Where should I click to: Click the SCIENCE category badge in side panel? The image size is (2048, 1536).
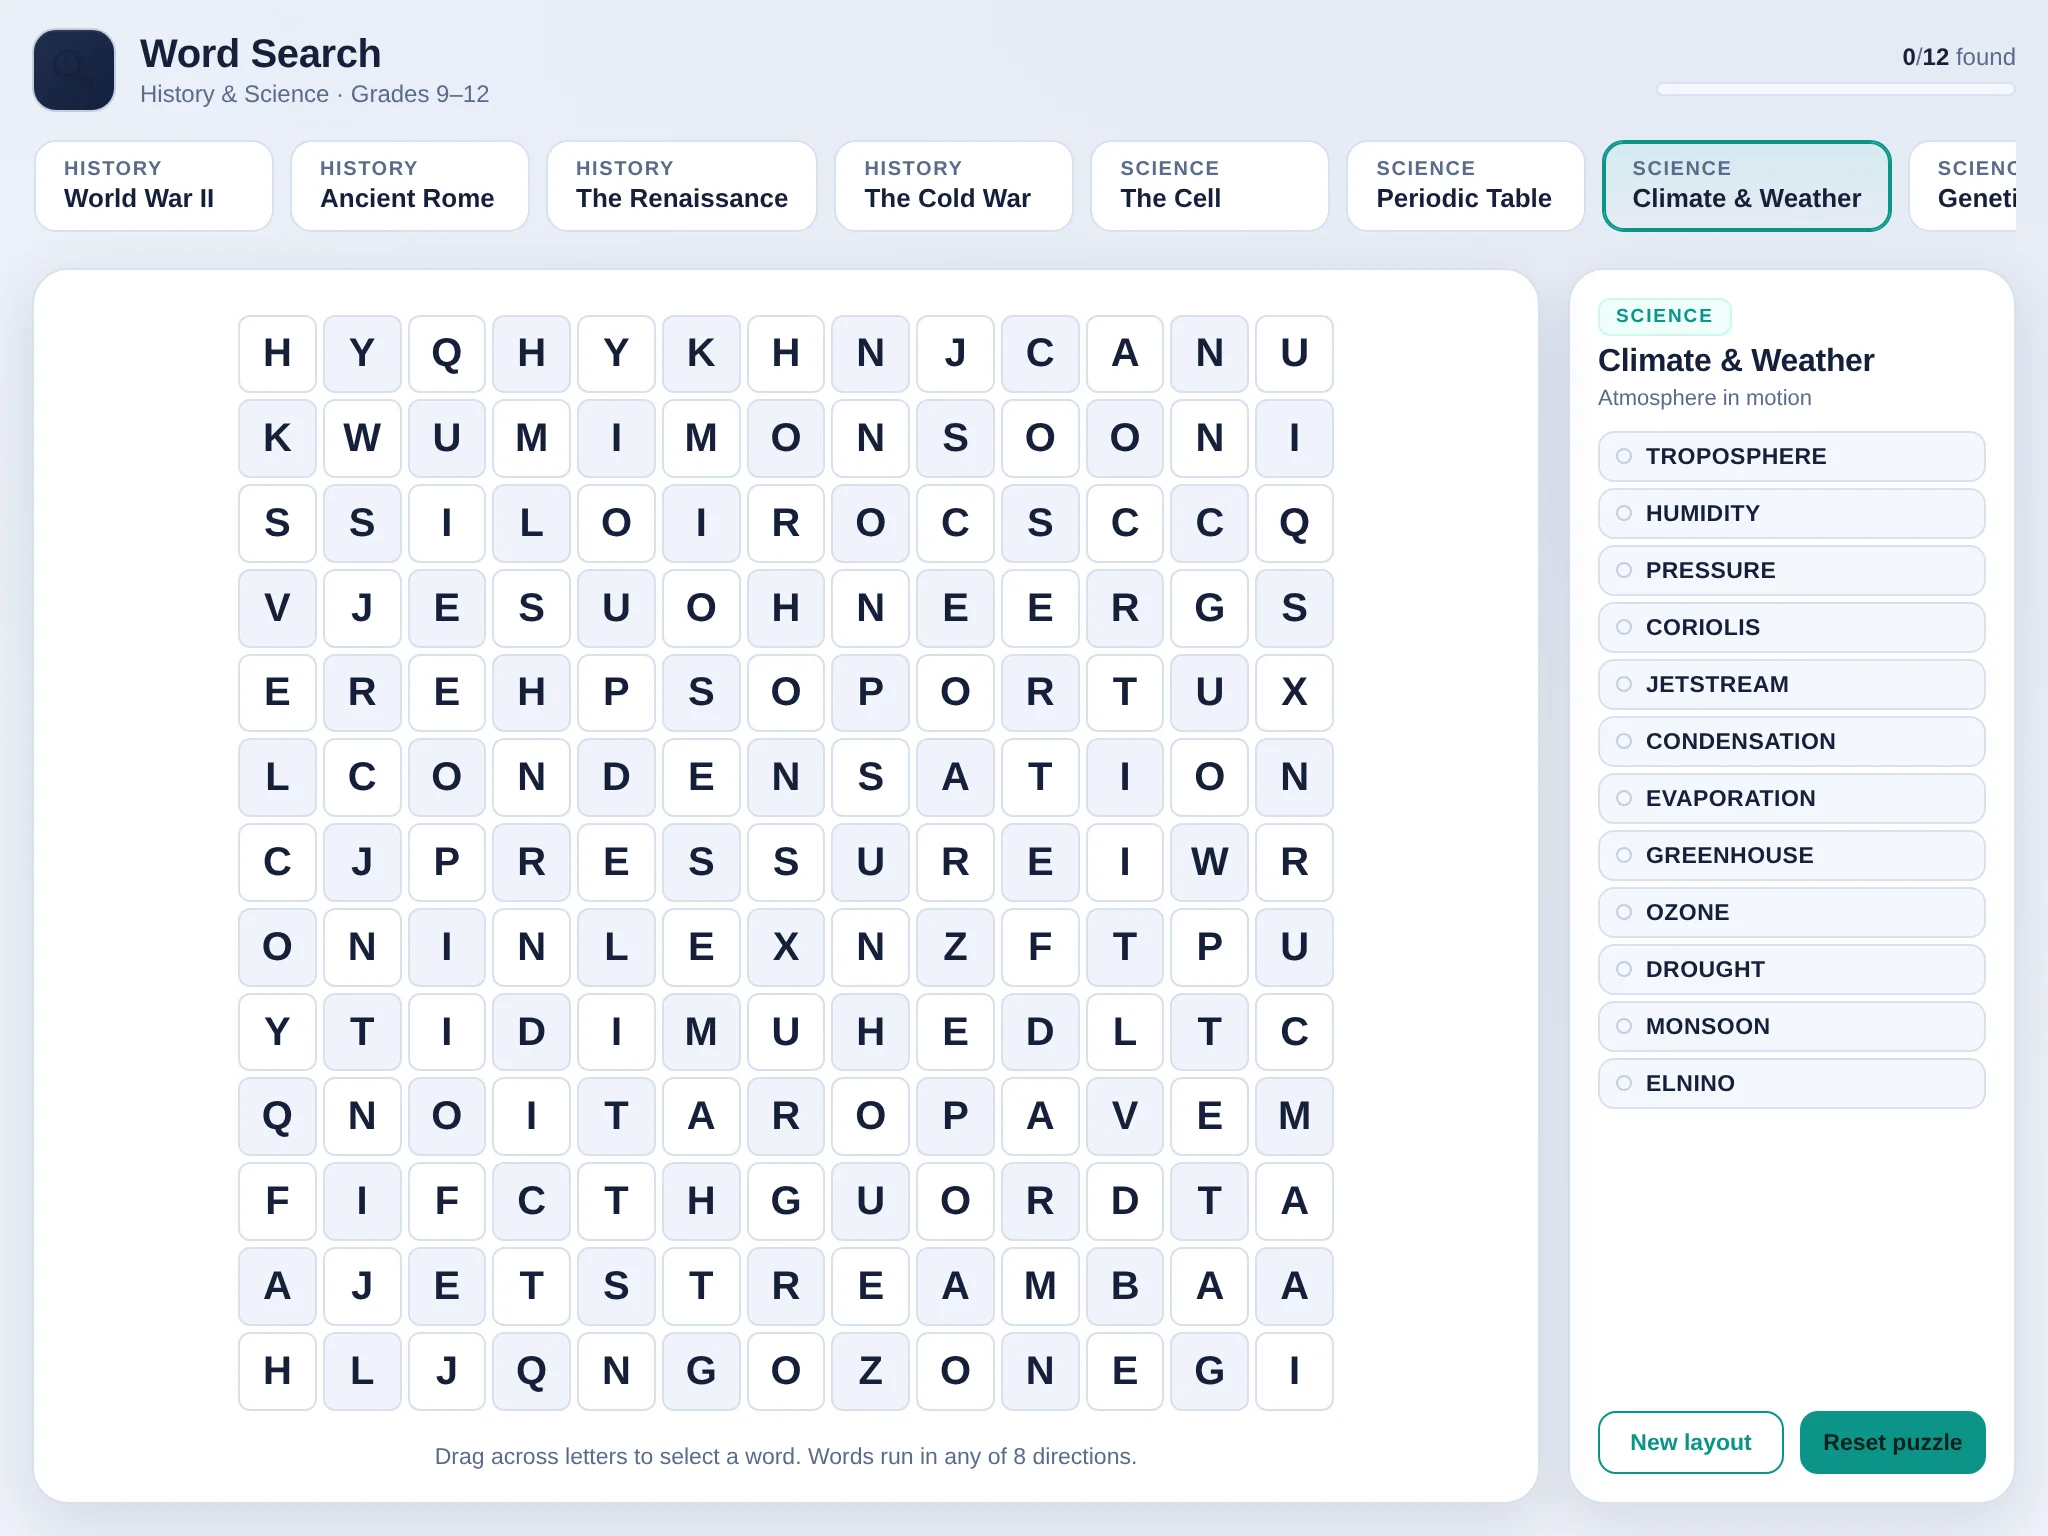[x=1664, y=316]
